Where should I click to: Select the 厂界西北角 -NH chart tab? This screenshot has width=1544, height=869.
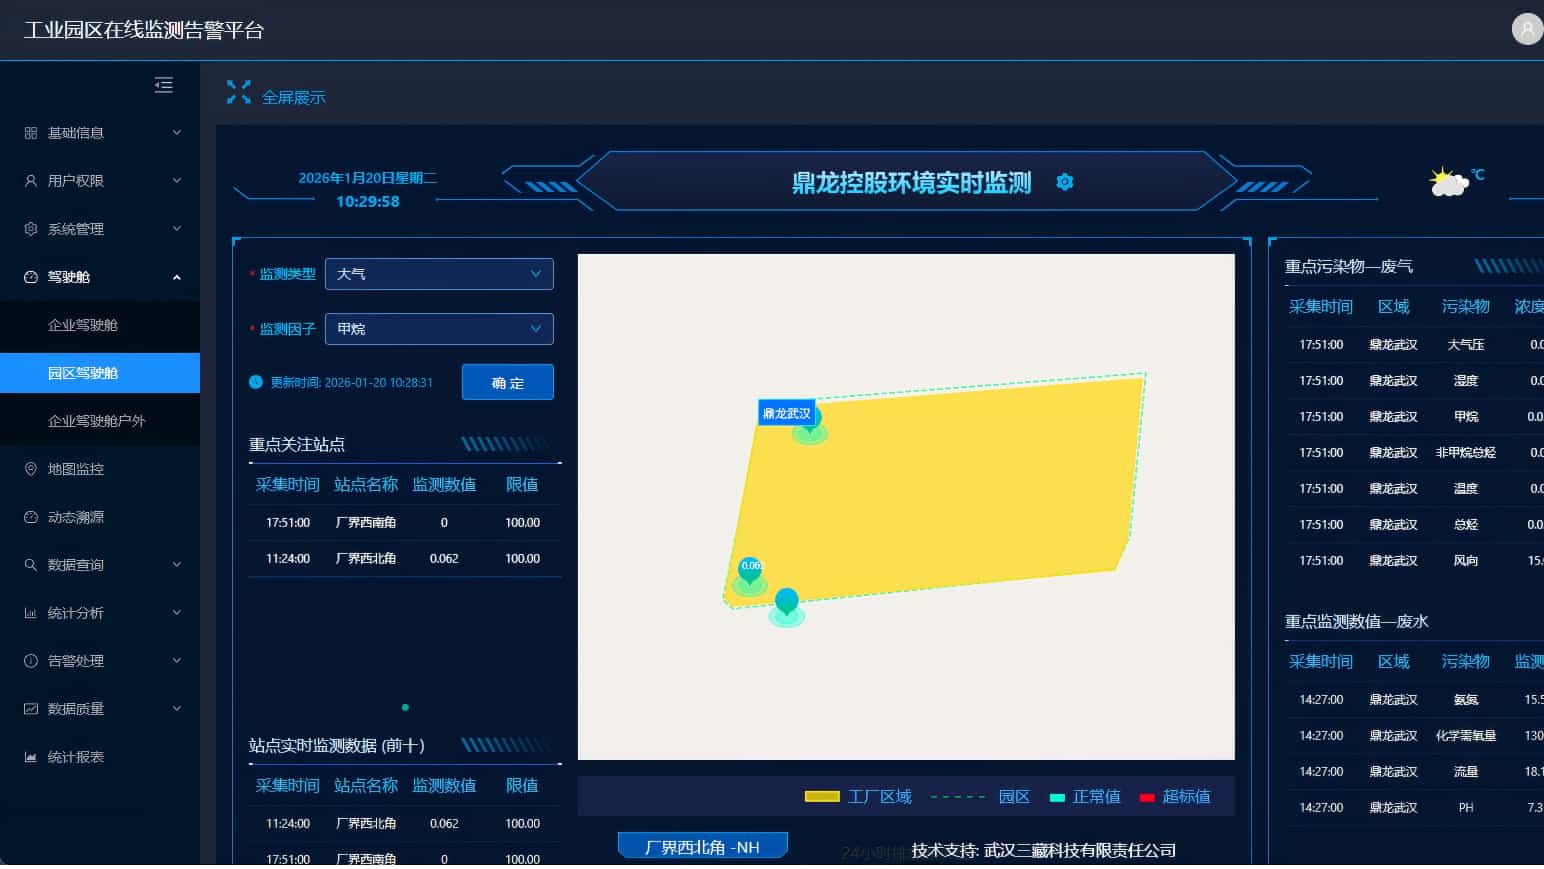[702, 847]
